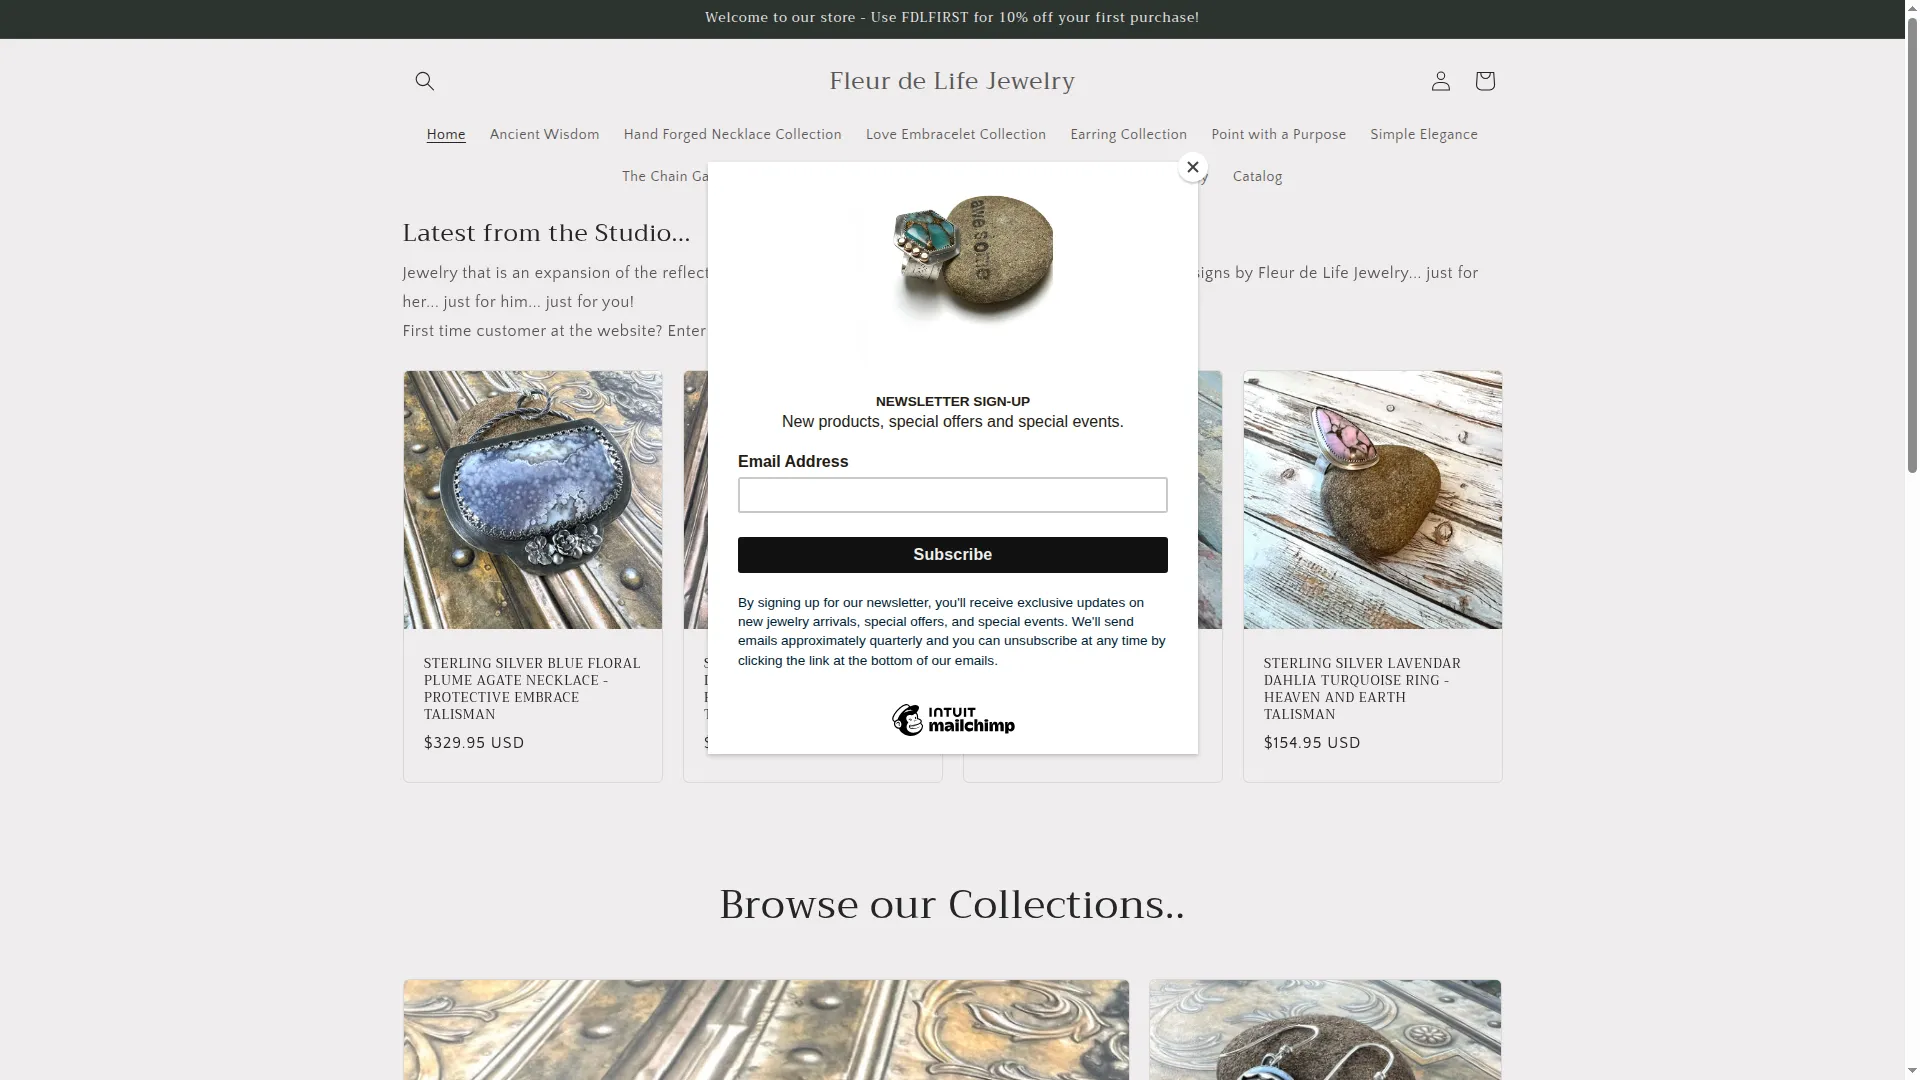
Task: Open Lavendar Dahlia Turquoise Ring title link
Action: 1362,689
